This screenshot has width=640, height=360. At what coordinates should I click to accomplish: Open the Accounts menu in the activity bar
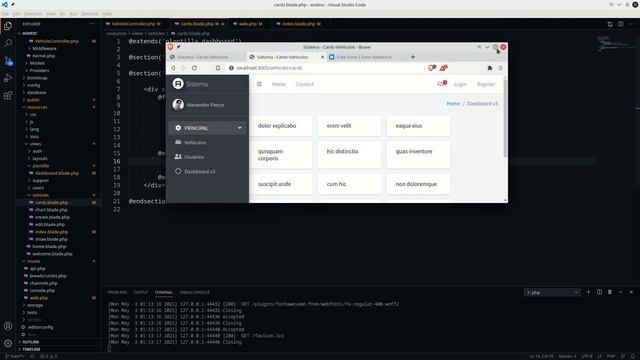click(x=8, y=326)
